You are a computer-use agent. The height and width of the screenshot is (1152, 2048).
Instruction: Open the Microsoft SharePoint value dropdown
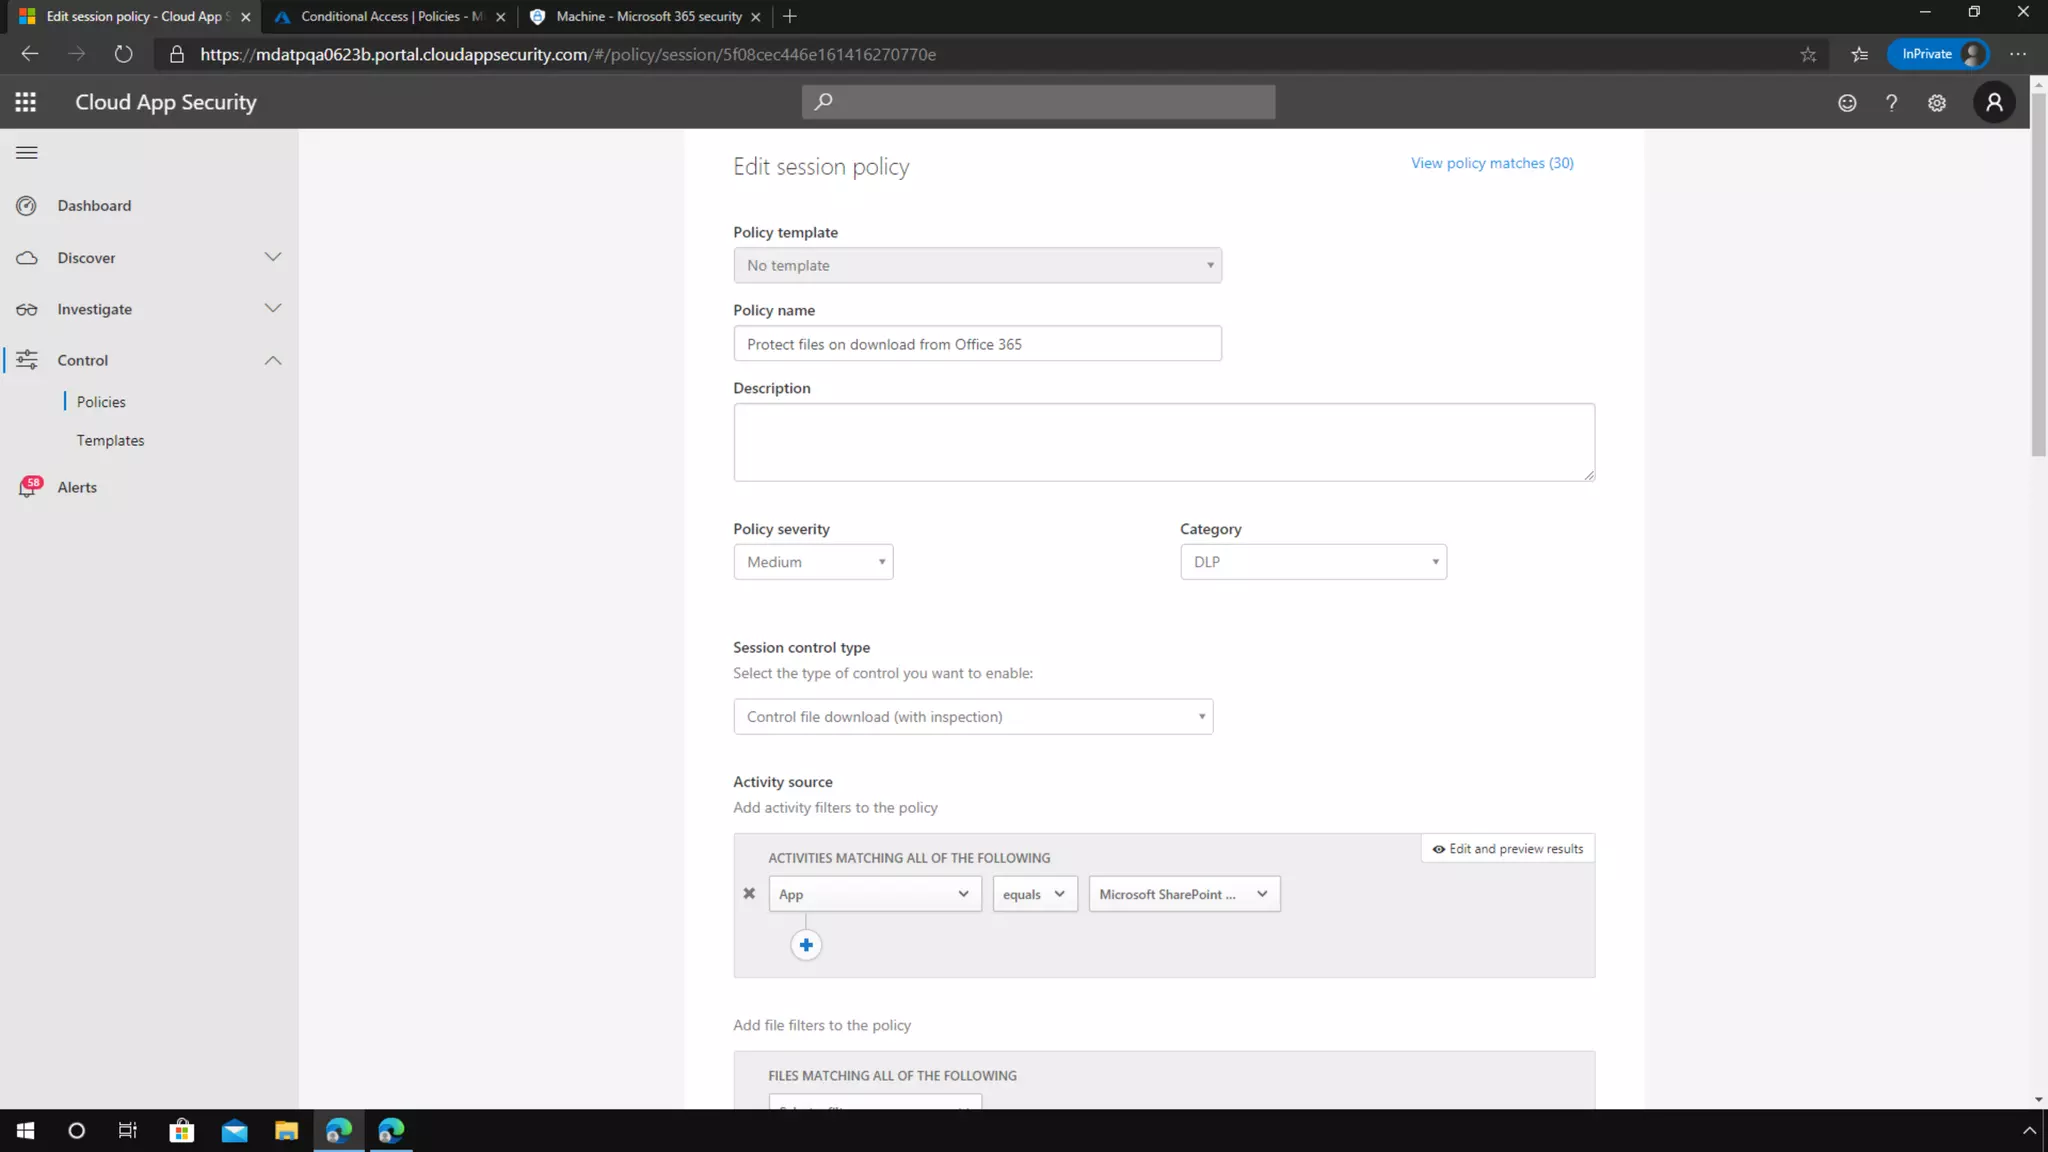pos(1184,894)
